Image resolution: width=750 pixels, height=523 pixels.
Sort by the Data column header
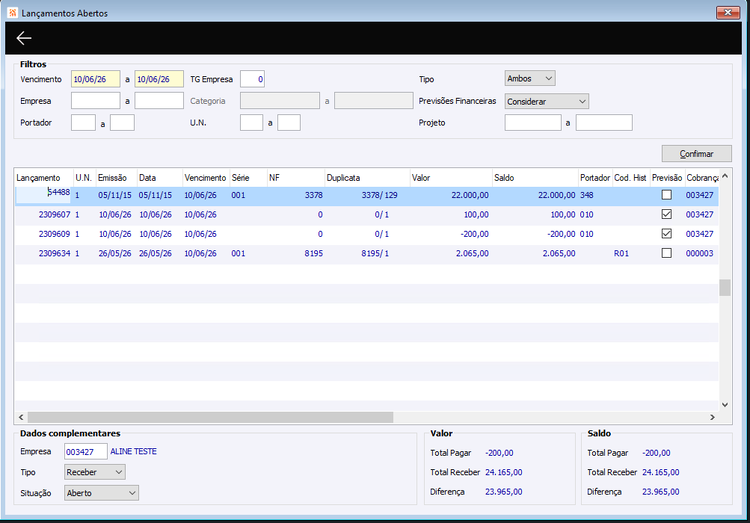tap(160, 178)
